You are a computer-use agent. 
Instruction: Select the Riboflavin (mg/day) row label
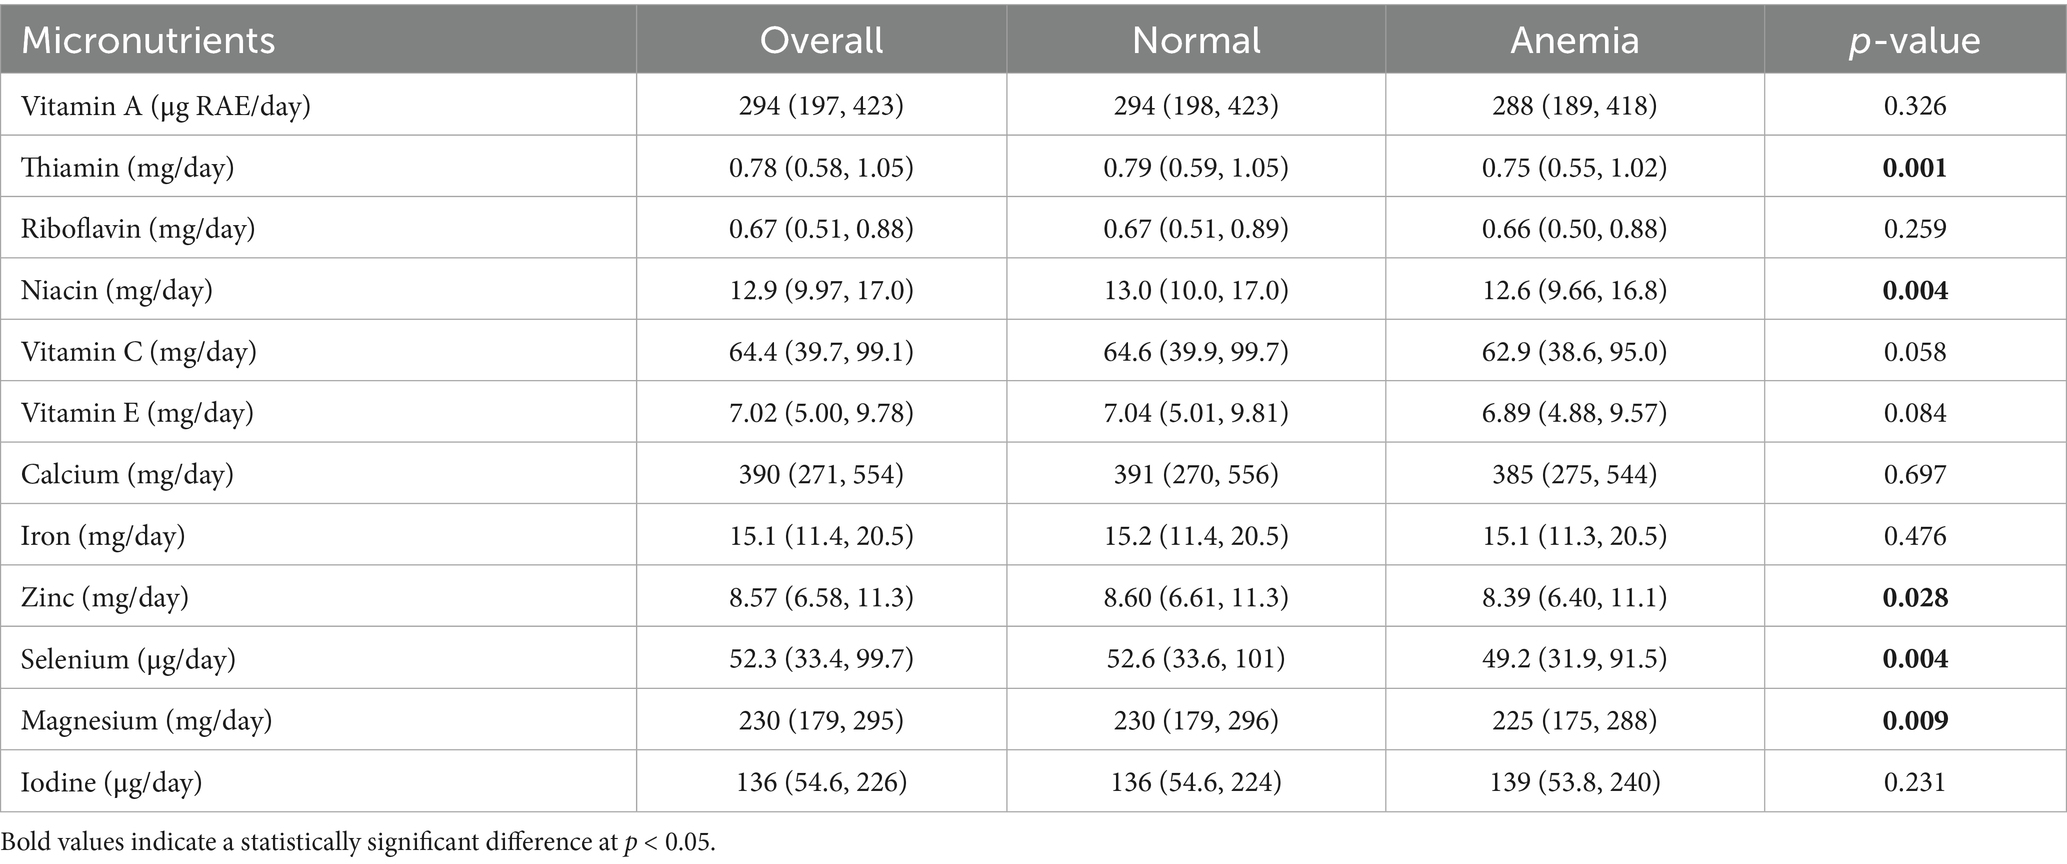pyautogui.click(x=138, y=229)
